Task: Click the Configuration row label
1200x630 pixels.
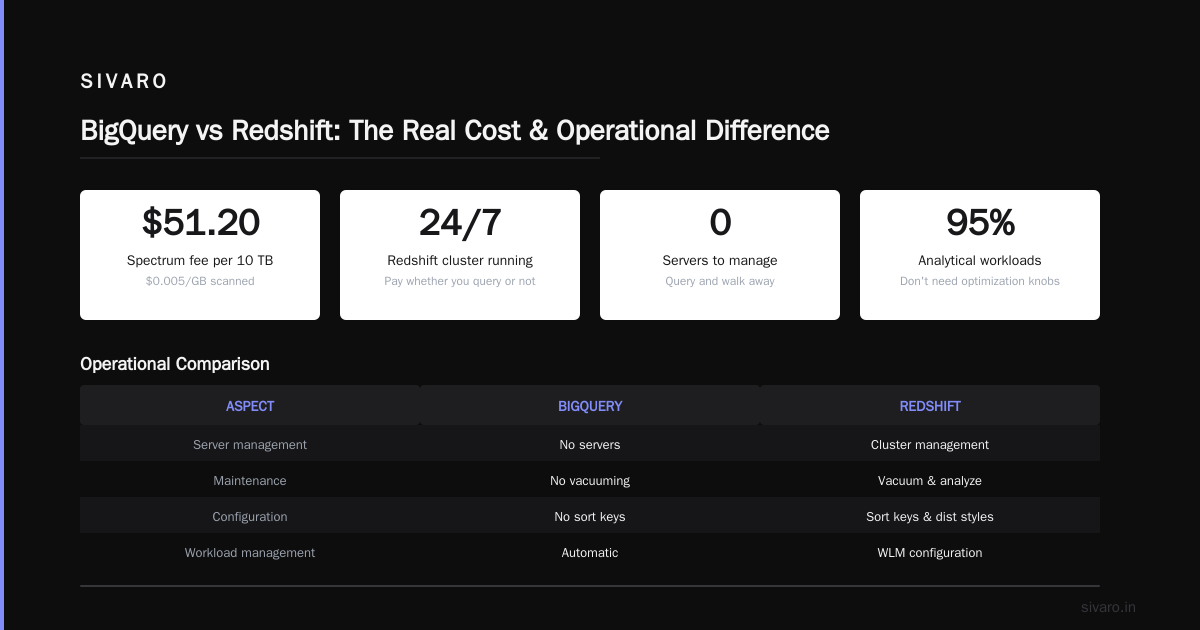Action: [250, 516]
